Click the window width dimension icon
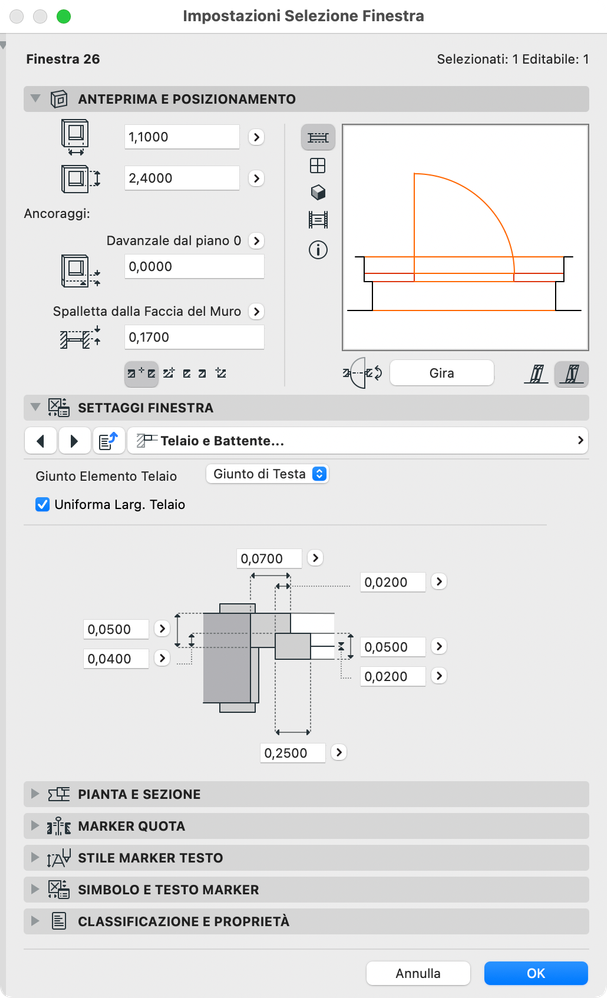607x998 pixels. [x=75, y=137]
